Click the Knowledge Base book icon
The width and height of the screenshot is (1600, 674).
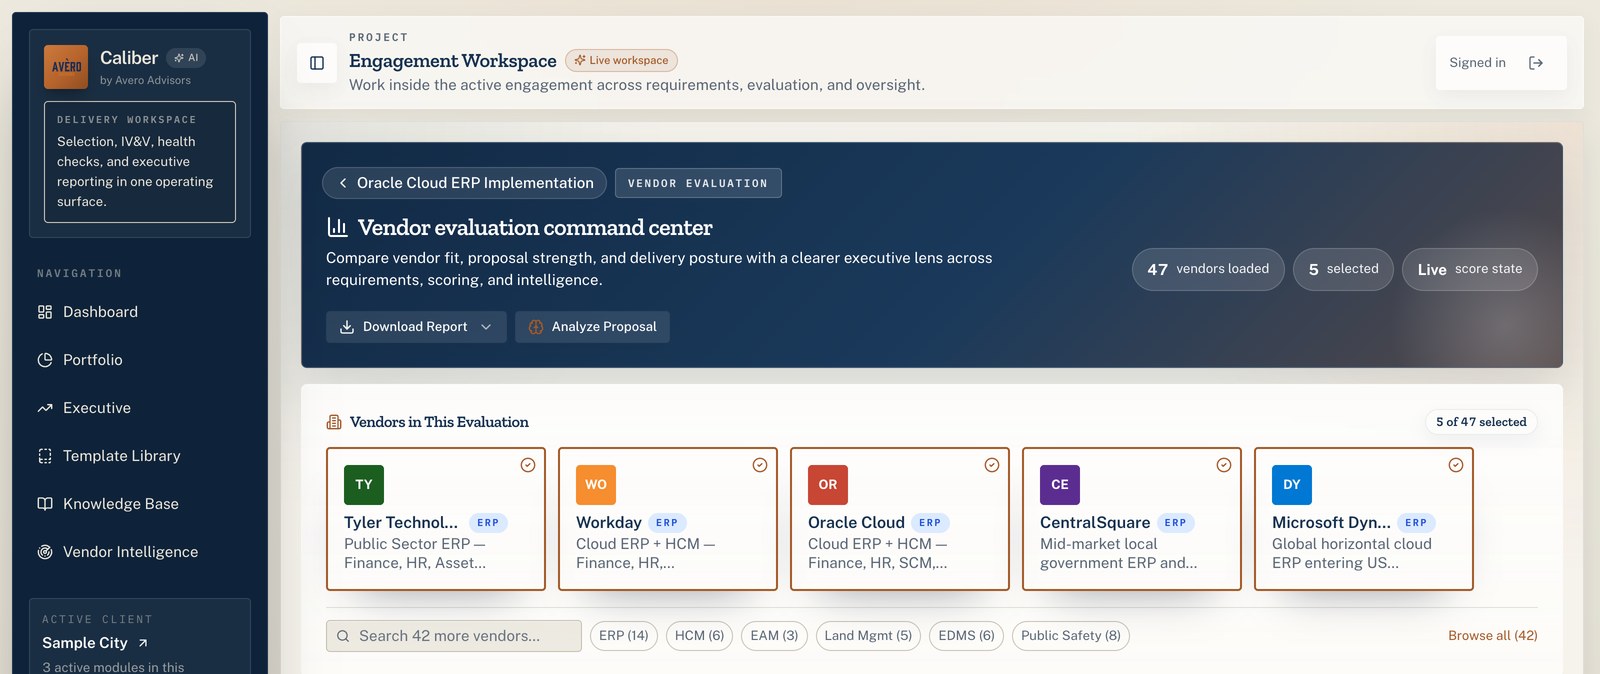[x=45, y=504]
